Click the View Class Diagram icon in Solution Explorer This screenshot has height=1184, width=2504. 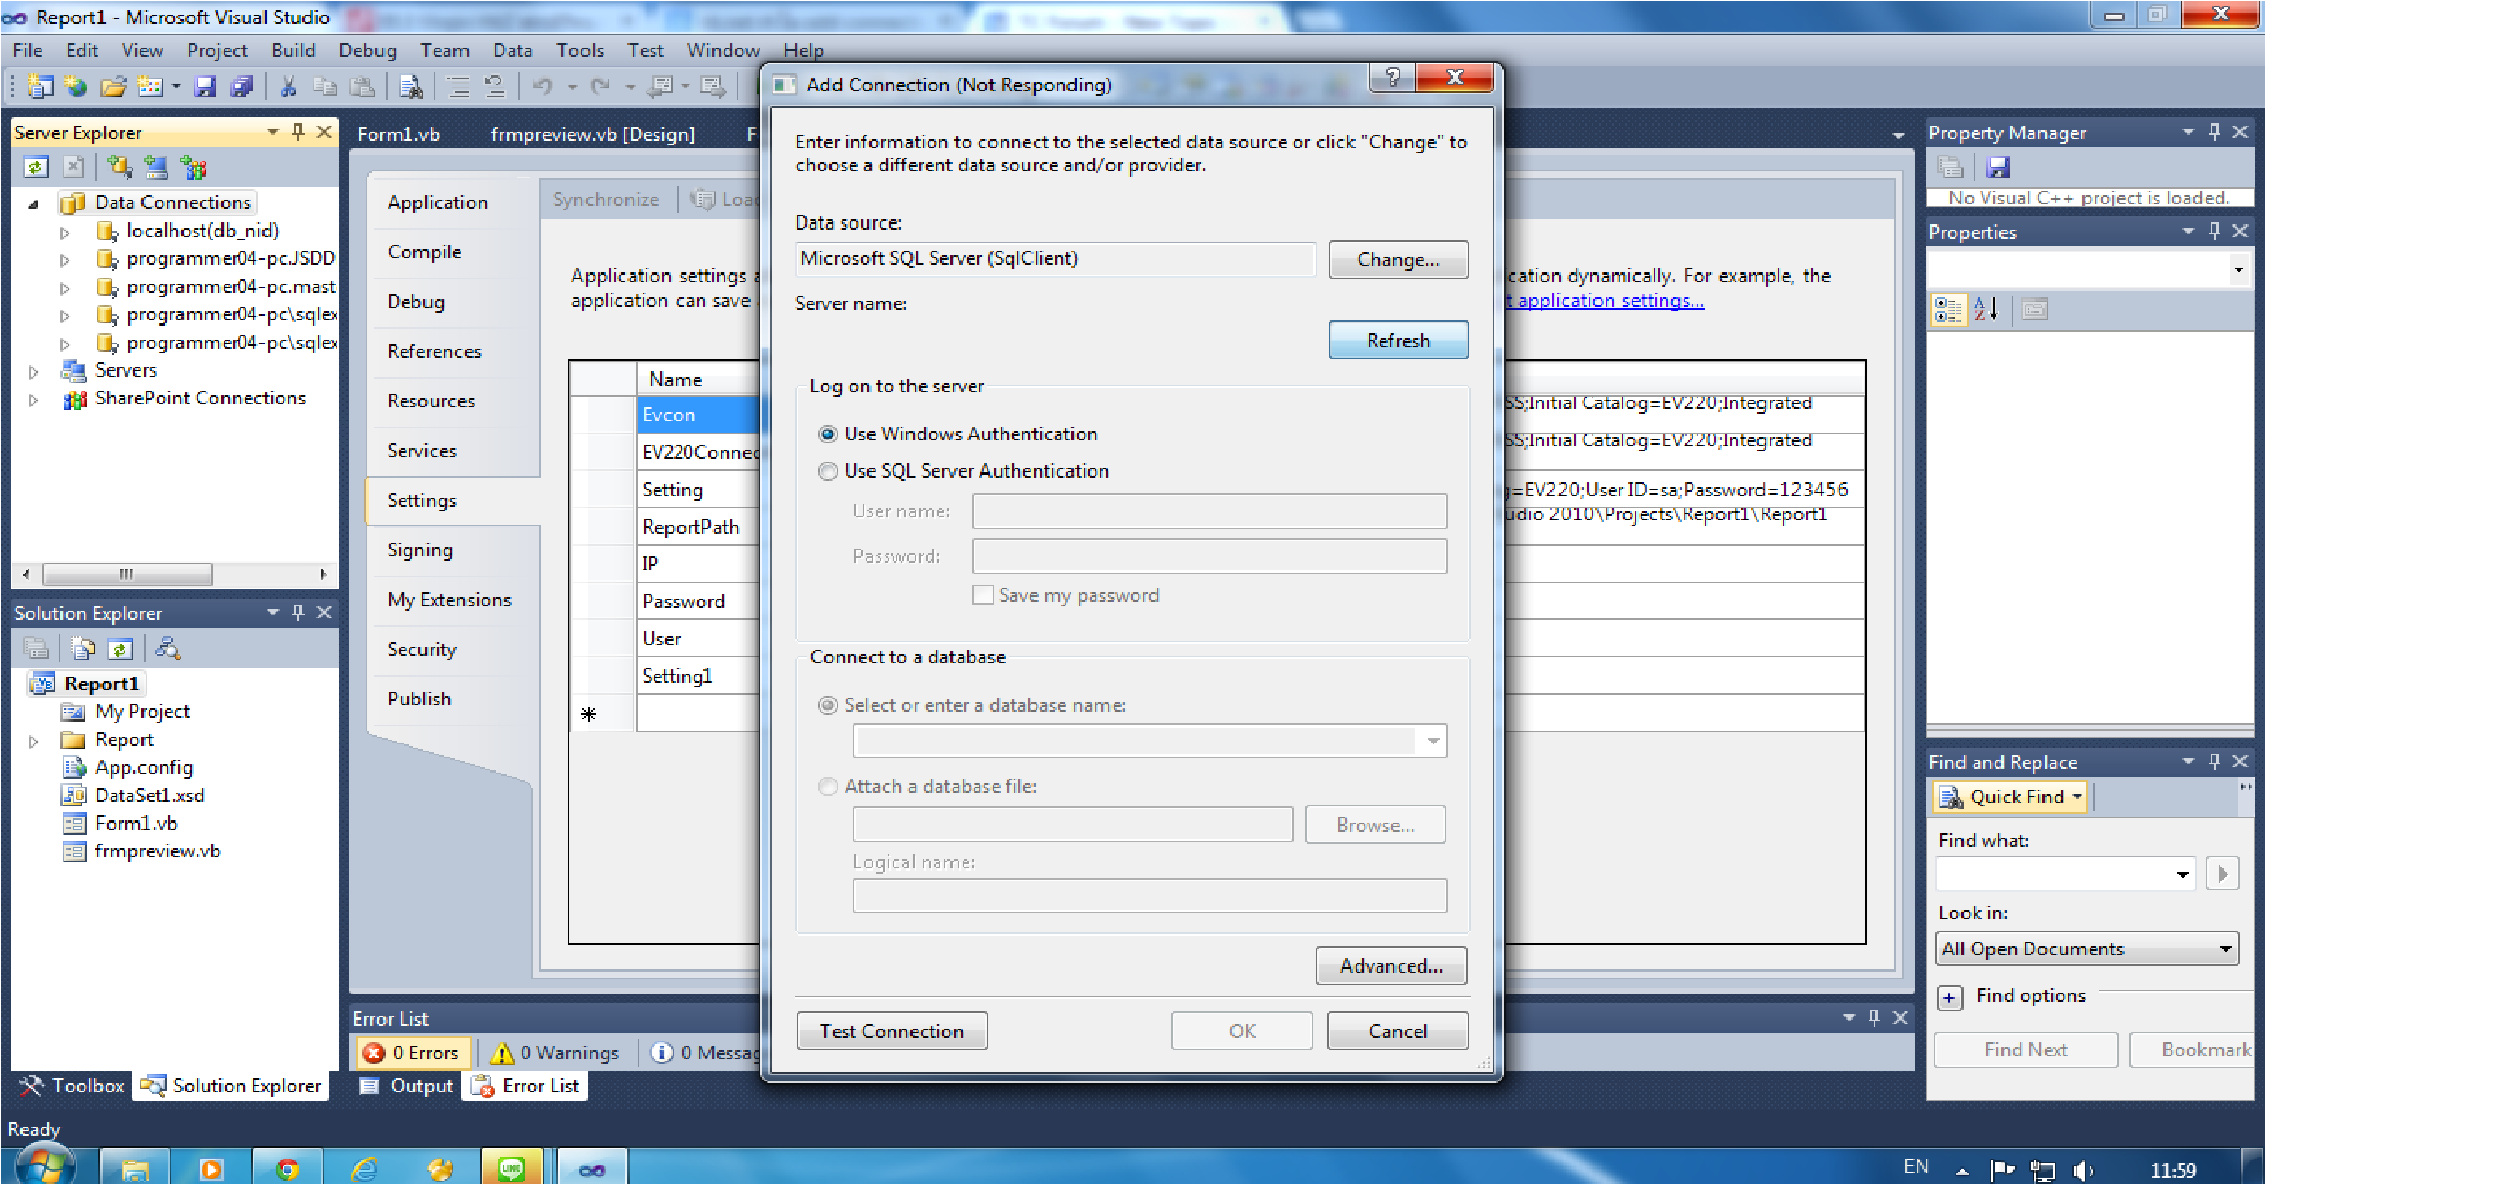[167, 649]
